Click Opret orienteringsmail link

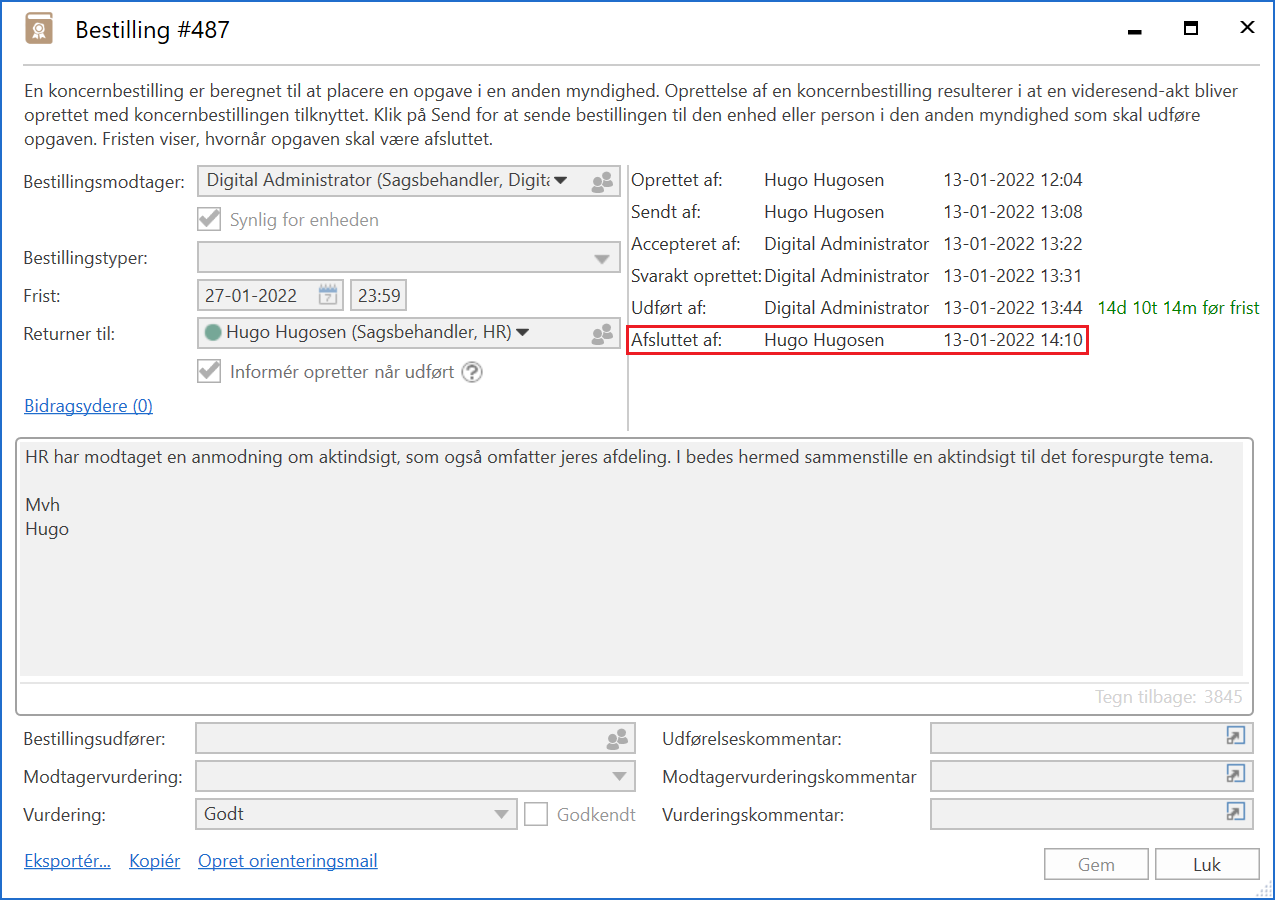(x=287, y=861)
